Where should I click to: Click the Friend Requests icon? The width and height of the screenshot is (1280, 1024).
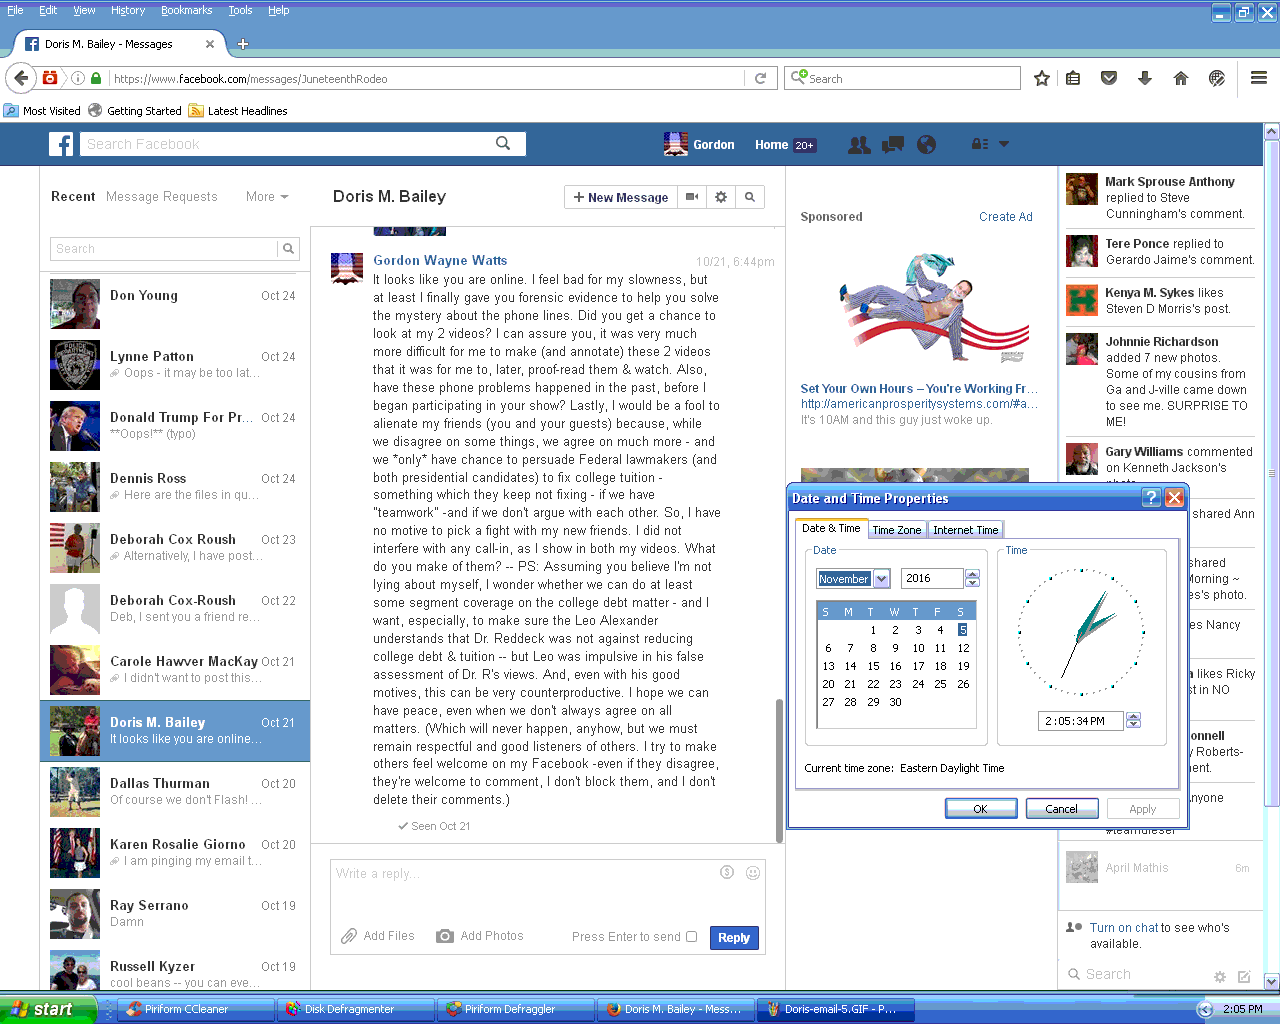click(858, 145)
